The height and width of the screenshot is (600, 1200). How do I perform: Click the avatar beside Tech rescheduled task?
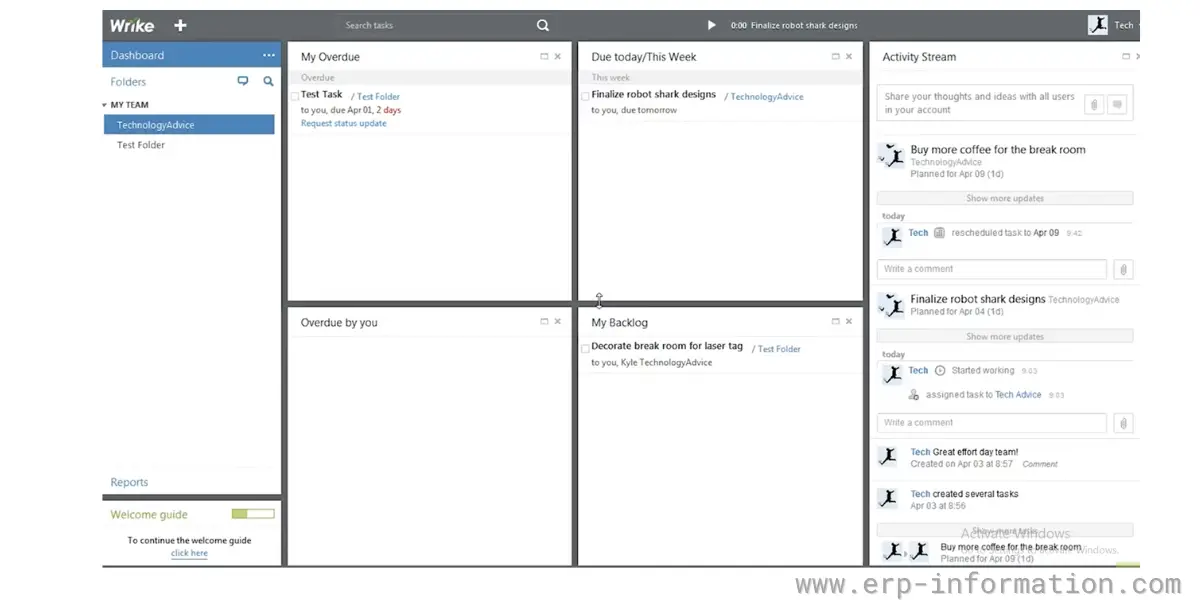point(892,236)
